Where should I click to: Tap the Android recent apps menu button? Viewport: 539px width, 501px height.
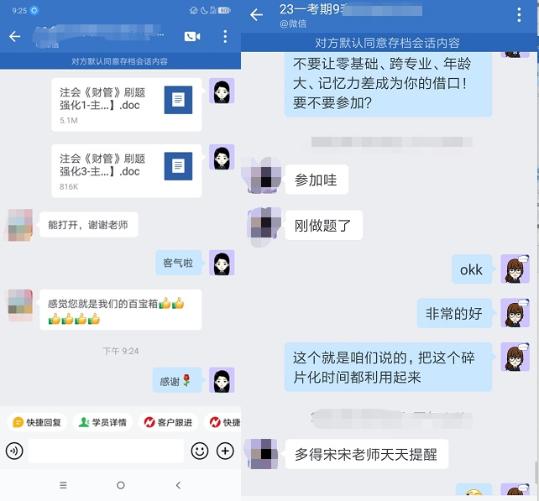63,485
